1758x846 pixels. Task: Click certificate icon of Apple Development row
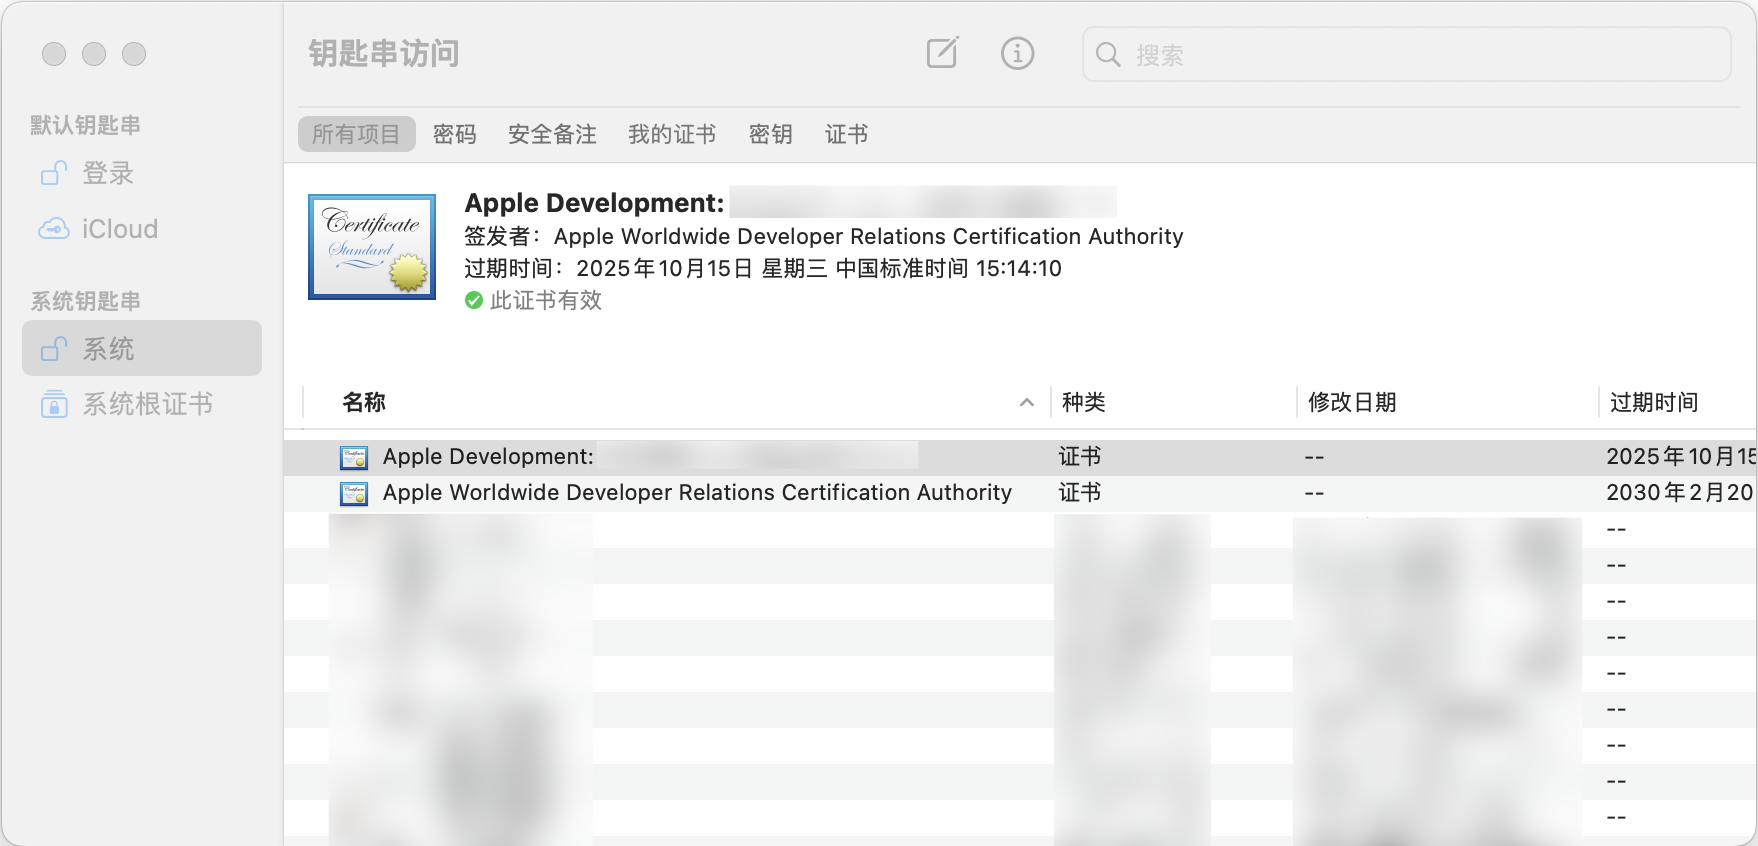[354, 458]
